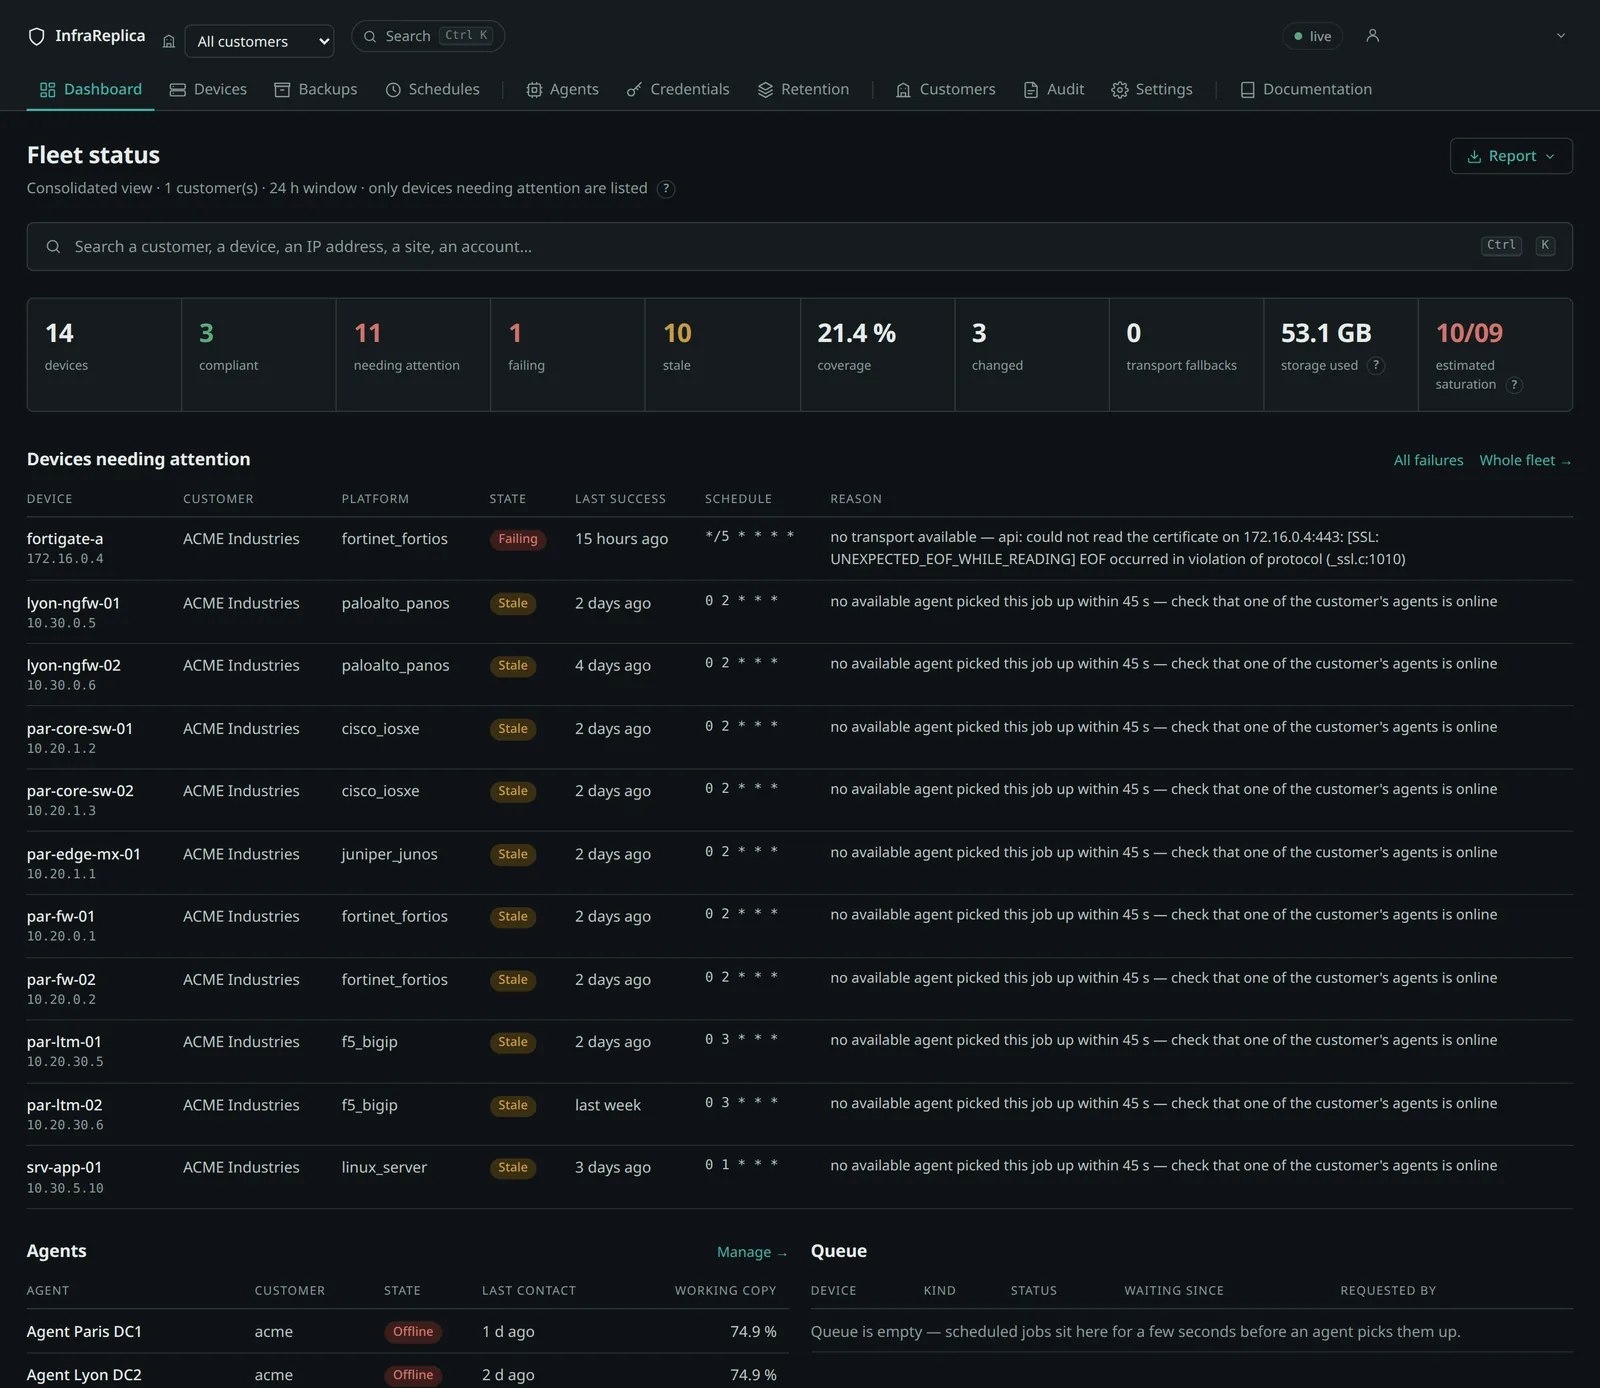This screenshot has width=1600, height=1388.
Task: Click the Settings gear icon
Action: (1120, 90)
